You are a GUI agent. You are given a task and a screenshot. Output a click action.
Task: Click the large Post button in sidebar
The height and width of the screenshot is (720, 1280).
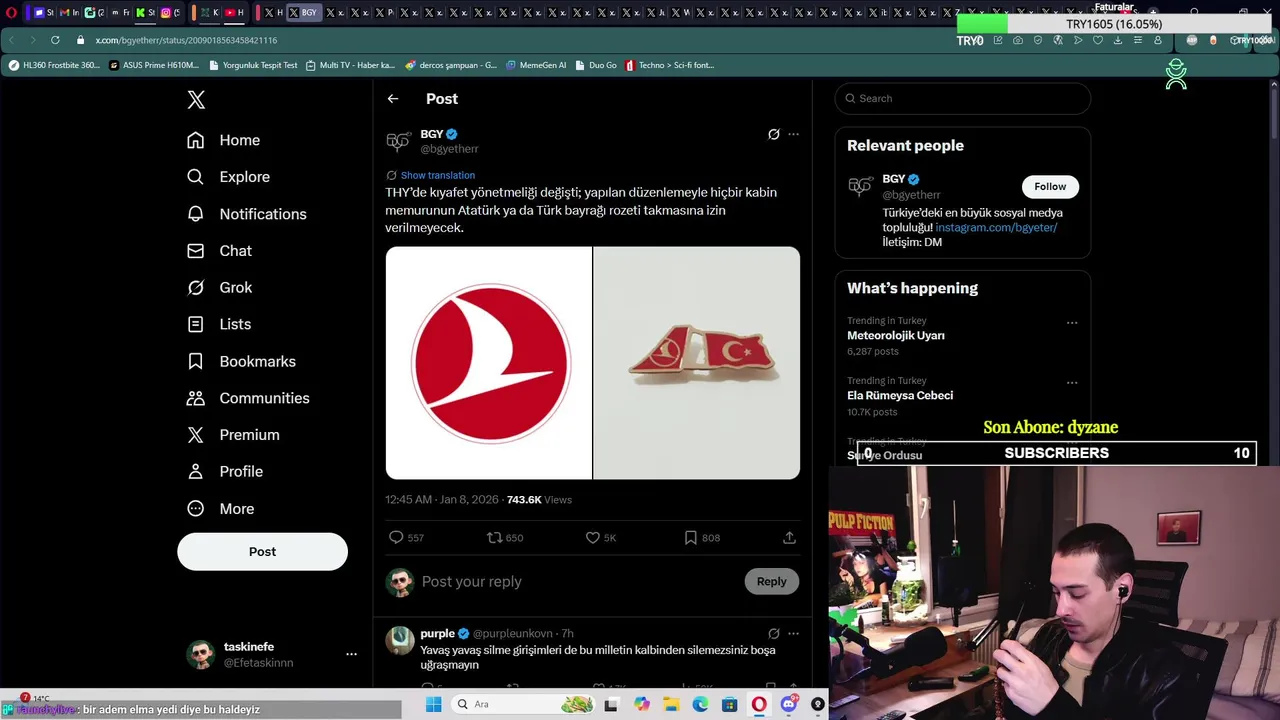(x=262, y=552)
